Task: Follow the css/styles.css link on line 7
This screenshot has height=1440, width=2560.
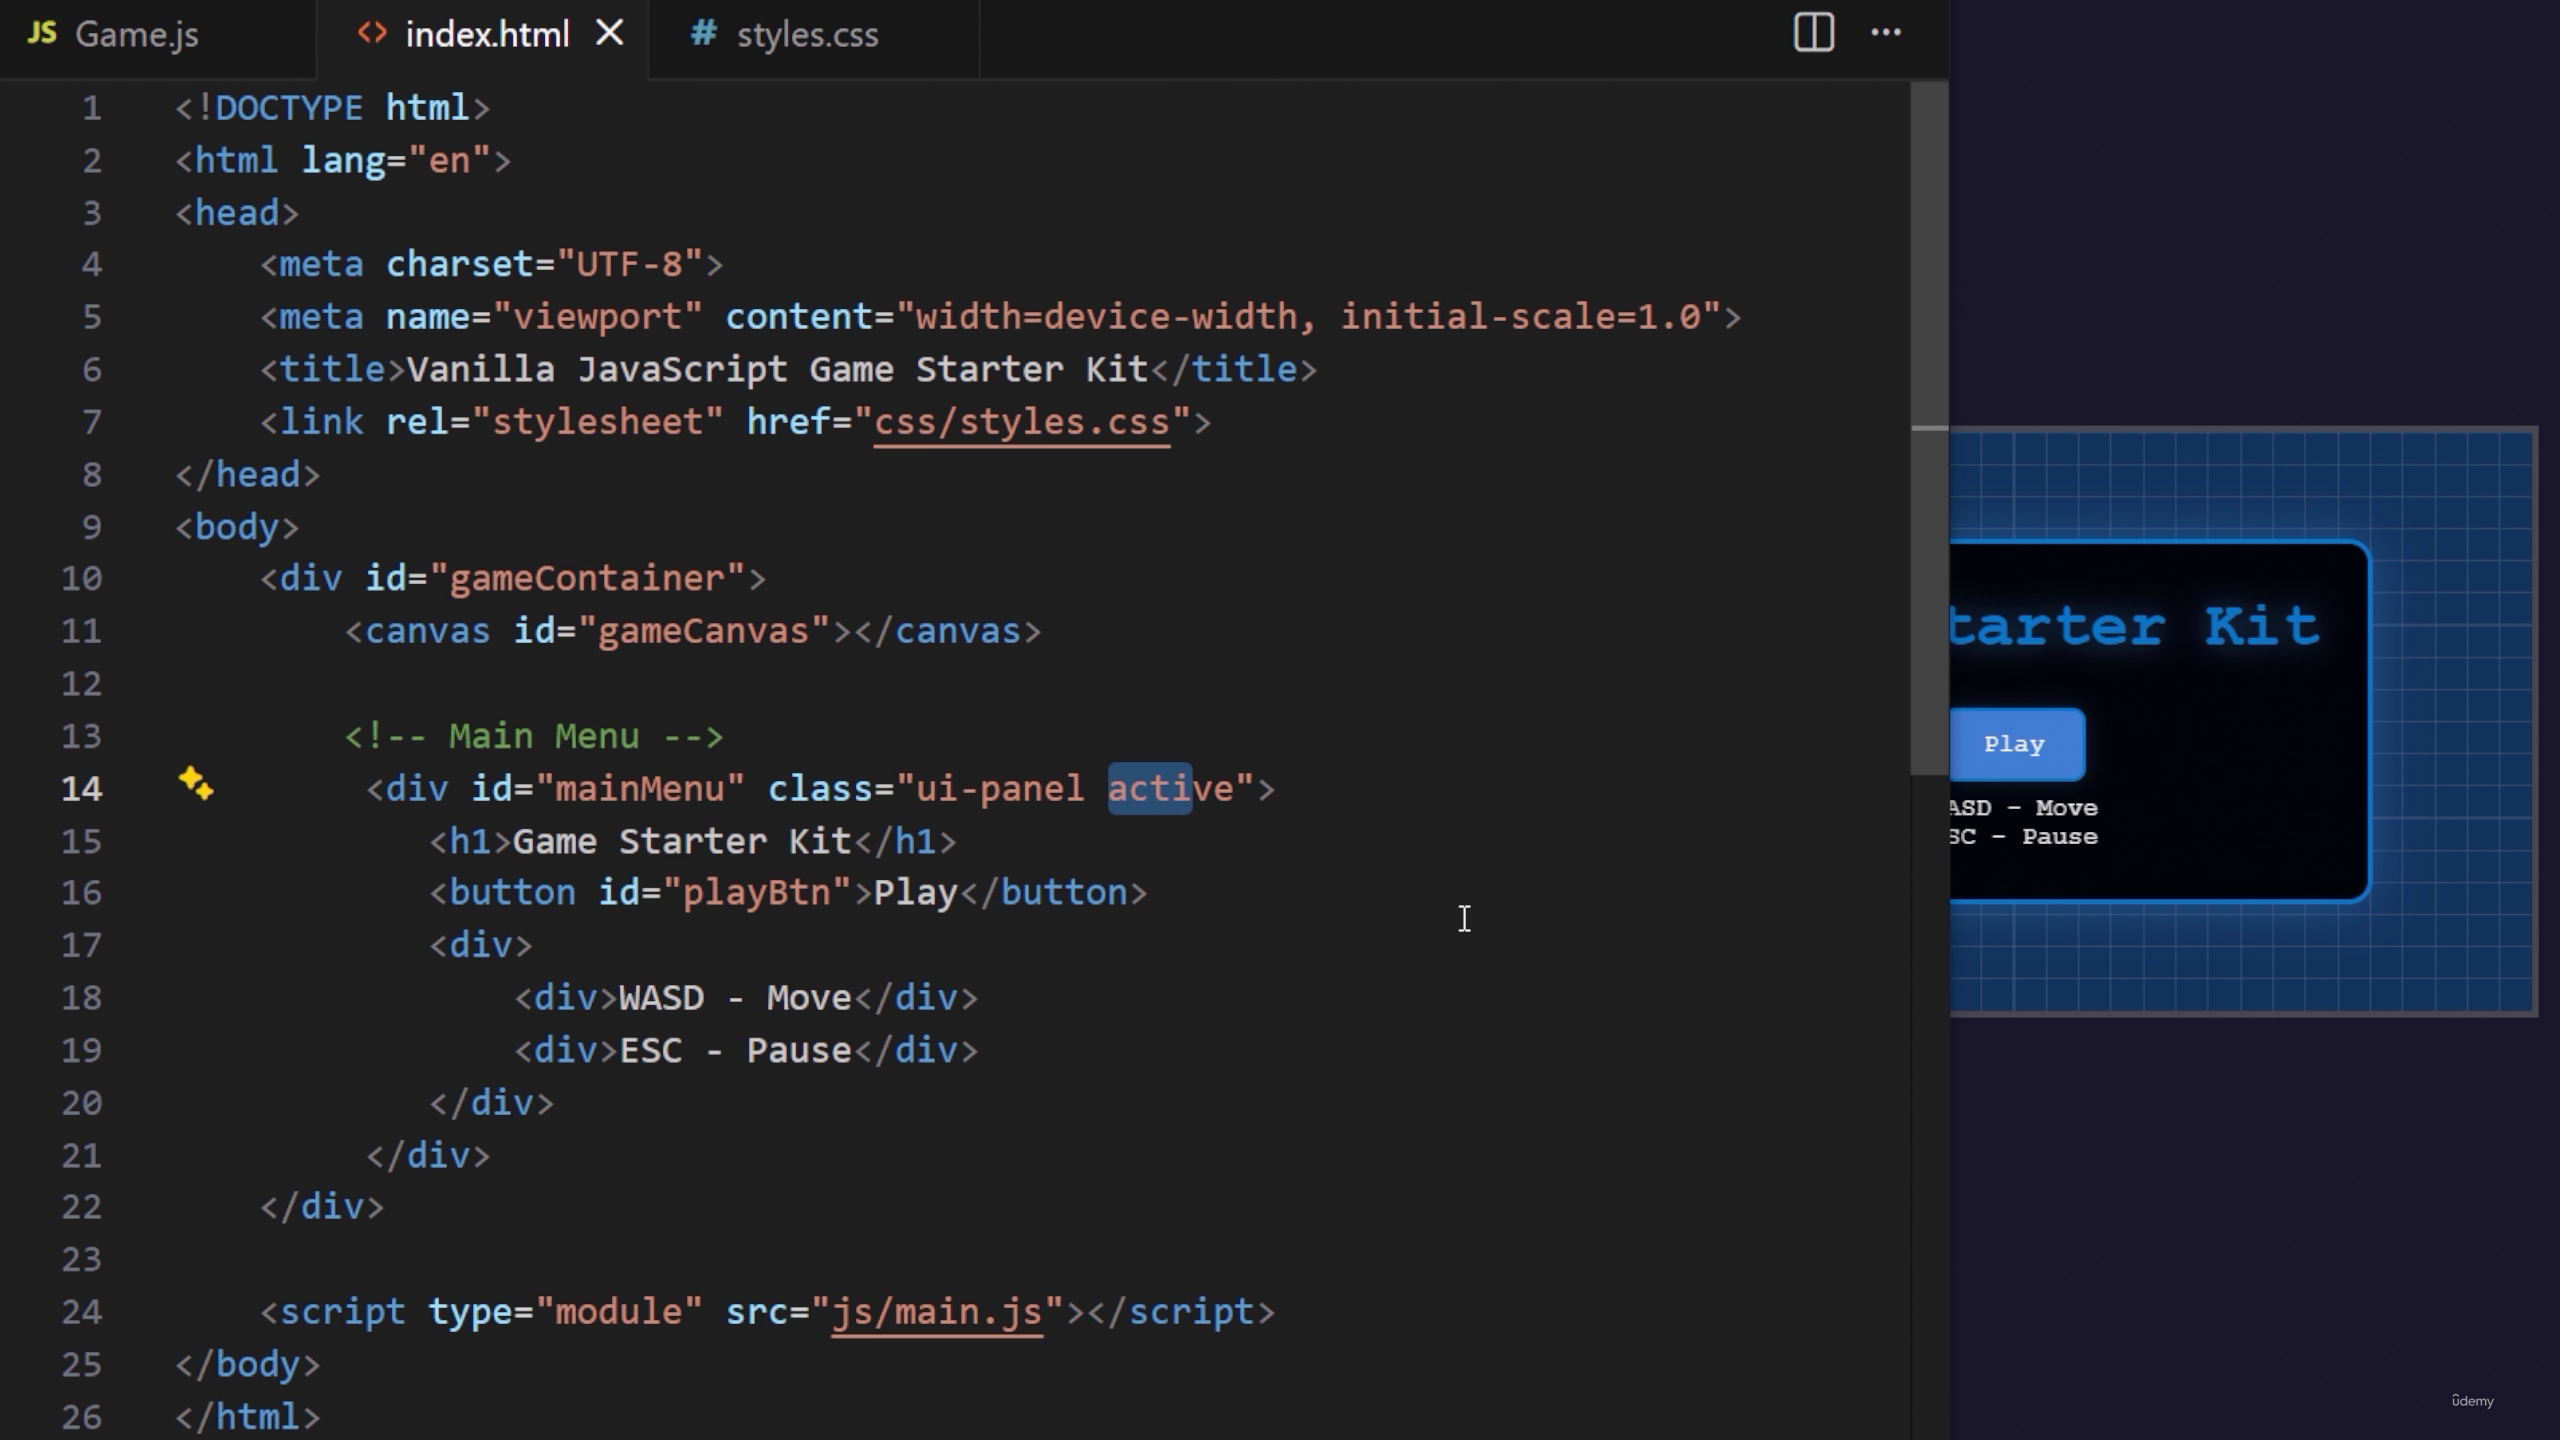Action: pos(1021,422)
